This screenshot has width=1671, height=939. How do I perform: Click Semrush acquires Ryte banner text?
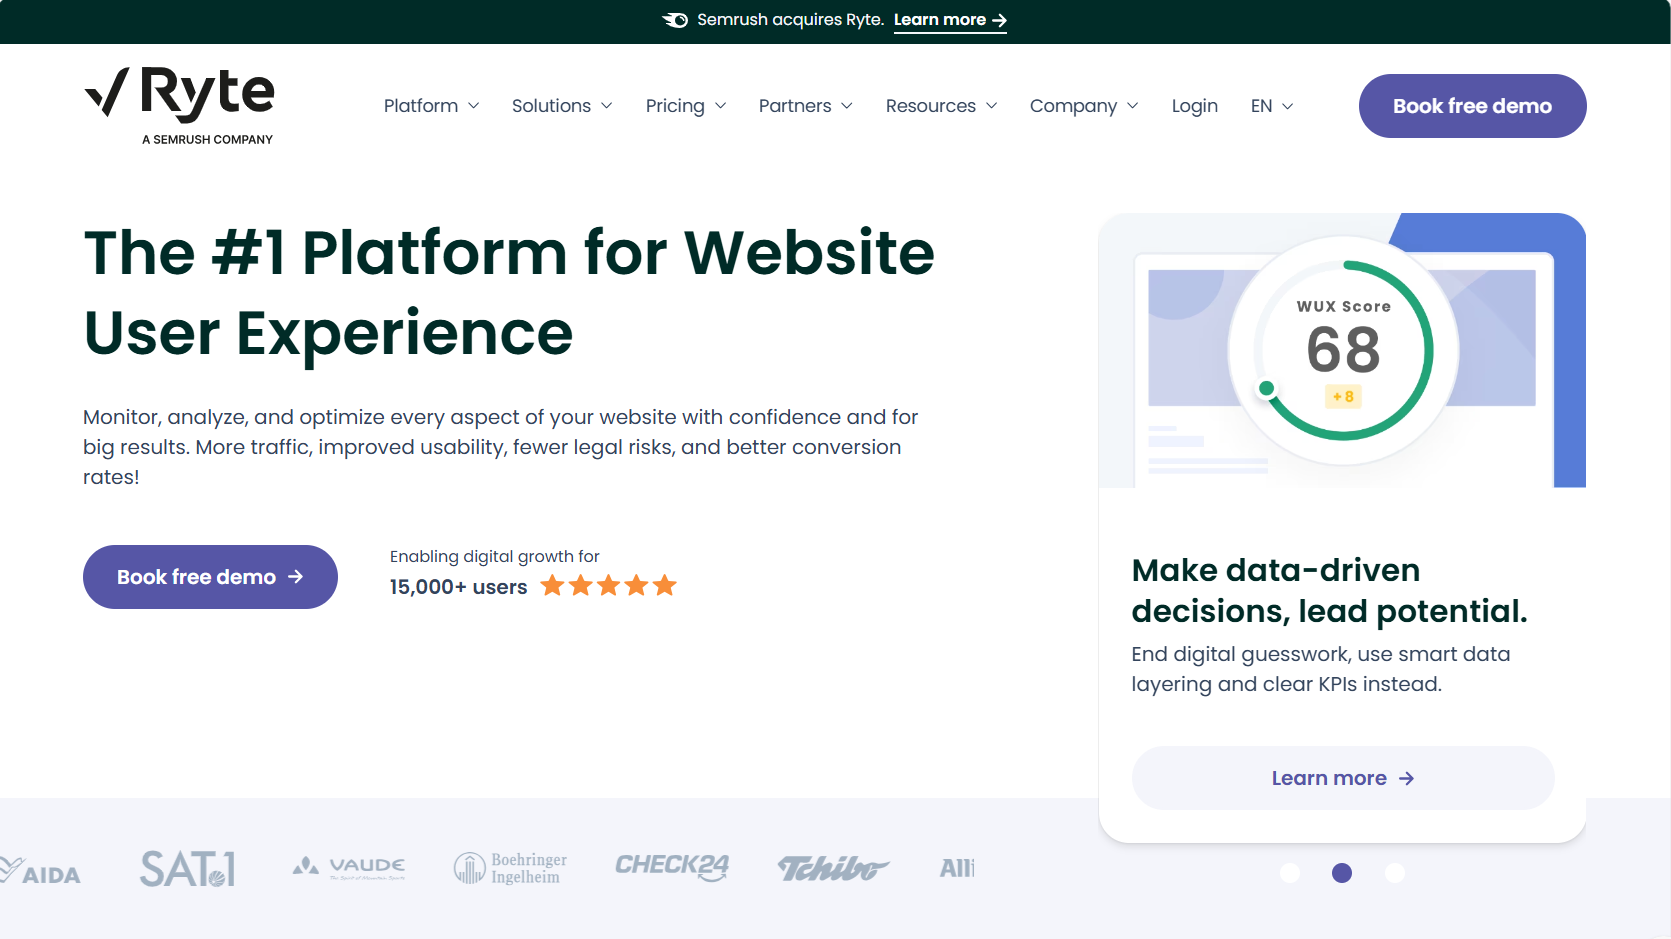[x=790, y=20]
